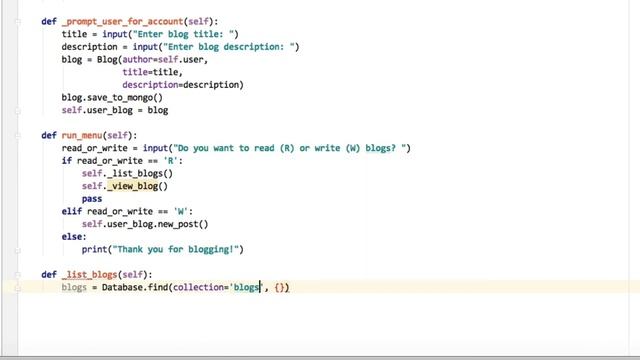This screenshot has height=360, width=640.
Task: Click the run_menu function name
Action: click(x=82, y=136)
